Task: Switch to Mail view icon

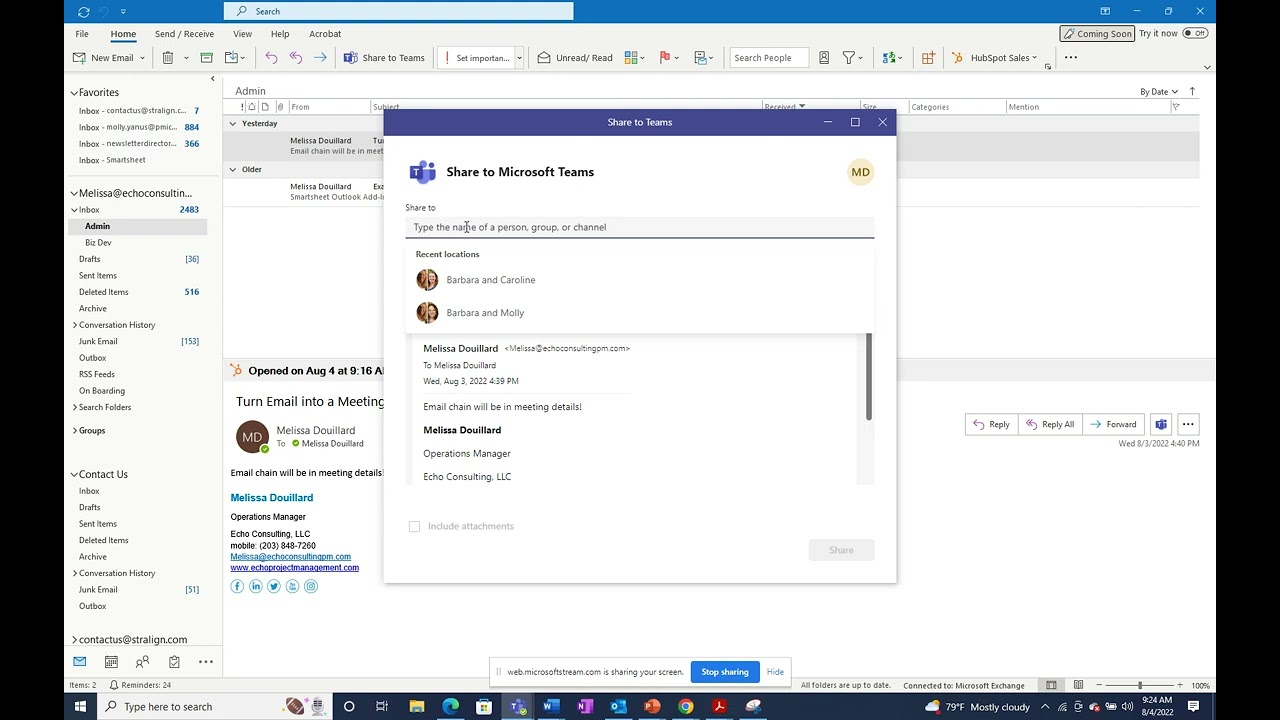Action: pos(79,662)
